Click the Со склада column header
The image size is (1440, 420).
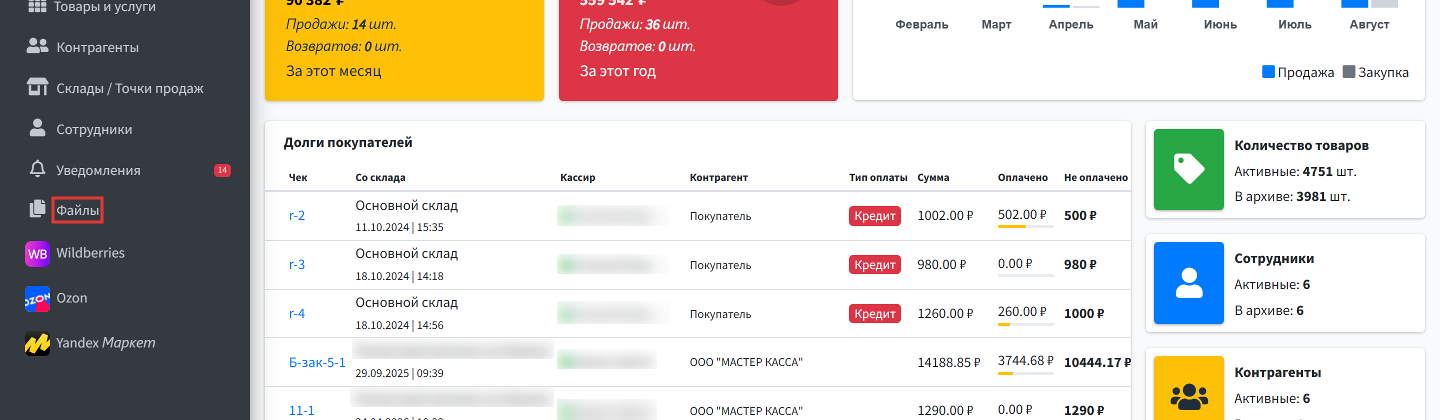click(380, 178)
